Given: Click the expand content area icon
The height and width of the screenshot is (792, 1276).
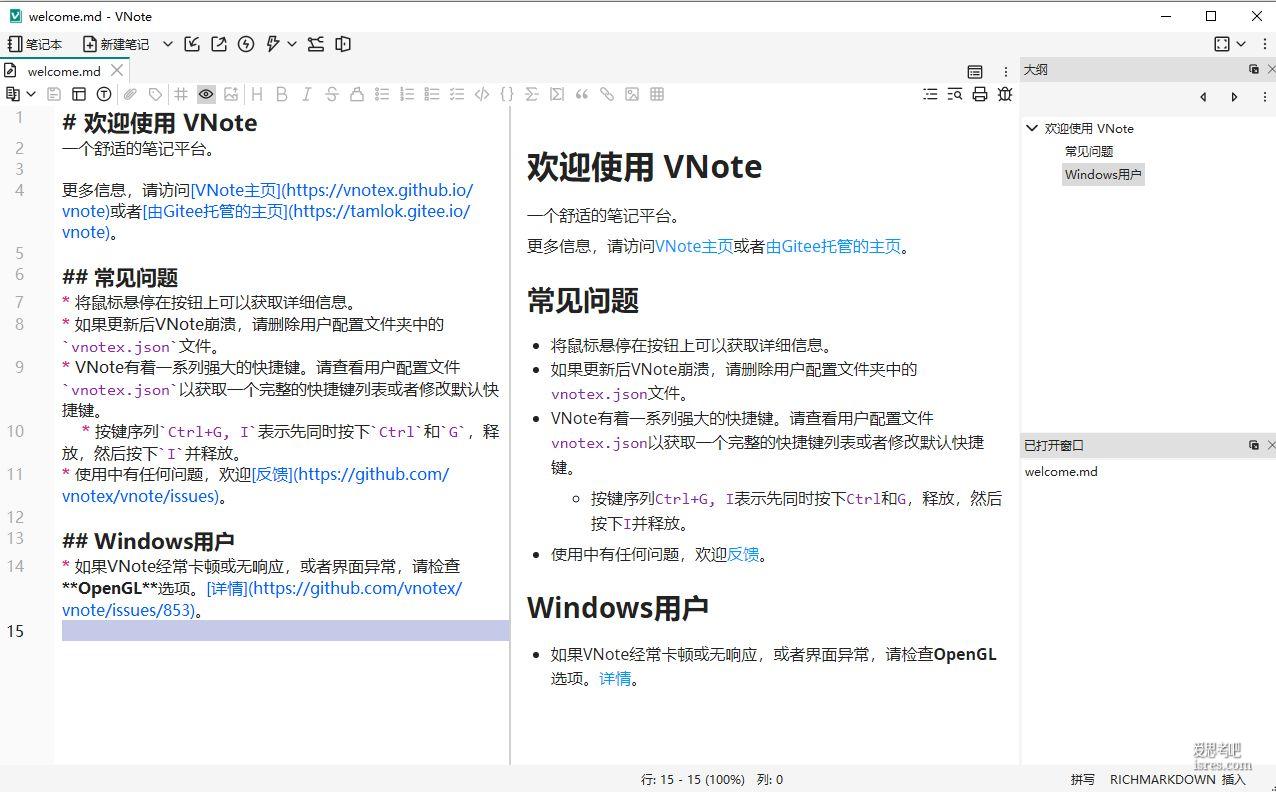Looking at the screenshot, I should [1222, 44].
